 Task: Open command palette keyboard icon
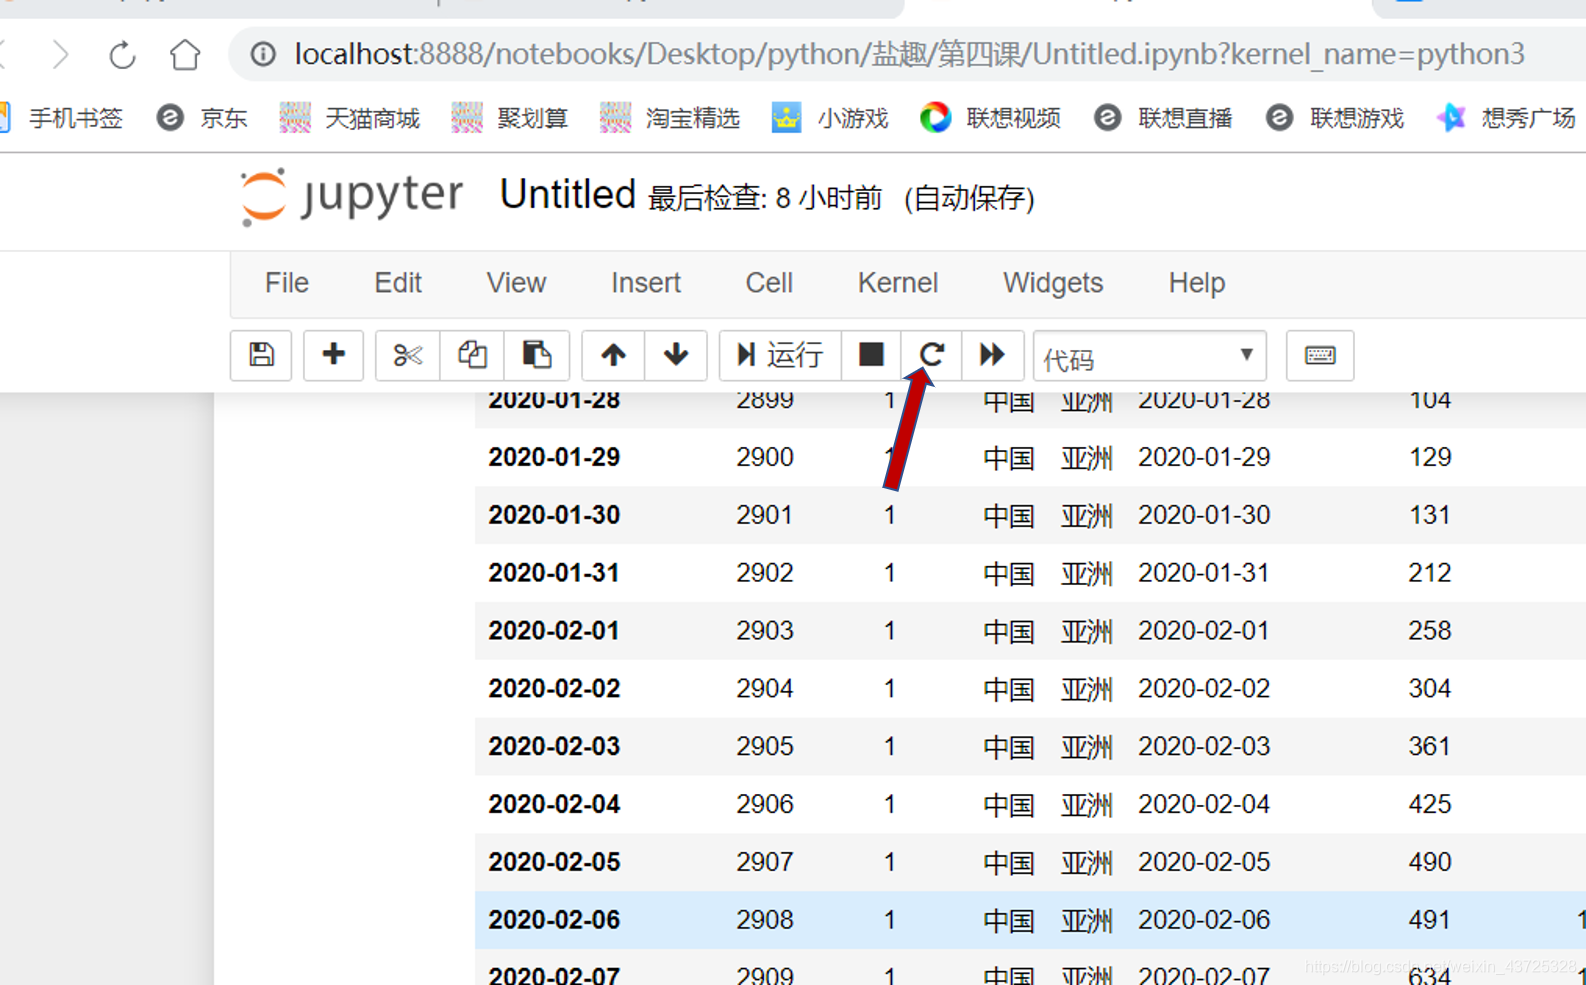pyautogui.click(x=1320, y=355)
